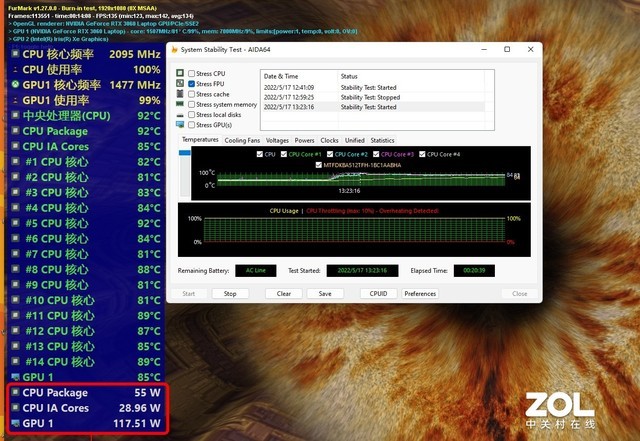Enable the Stress CPU checkbox
The width and height of the screenshot is (640, 441).
point(191,74)
